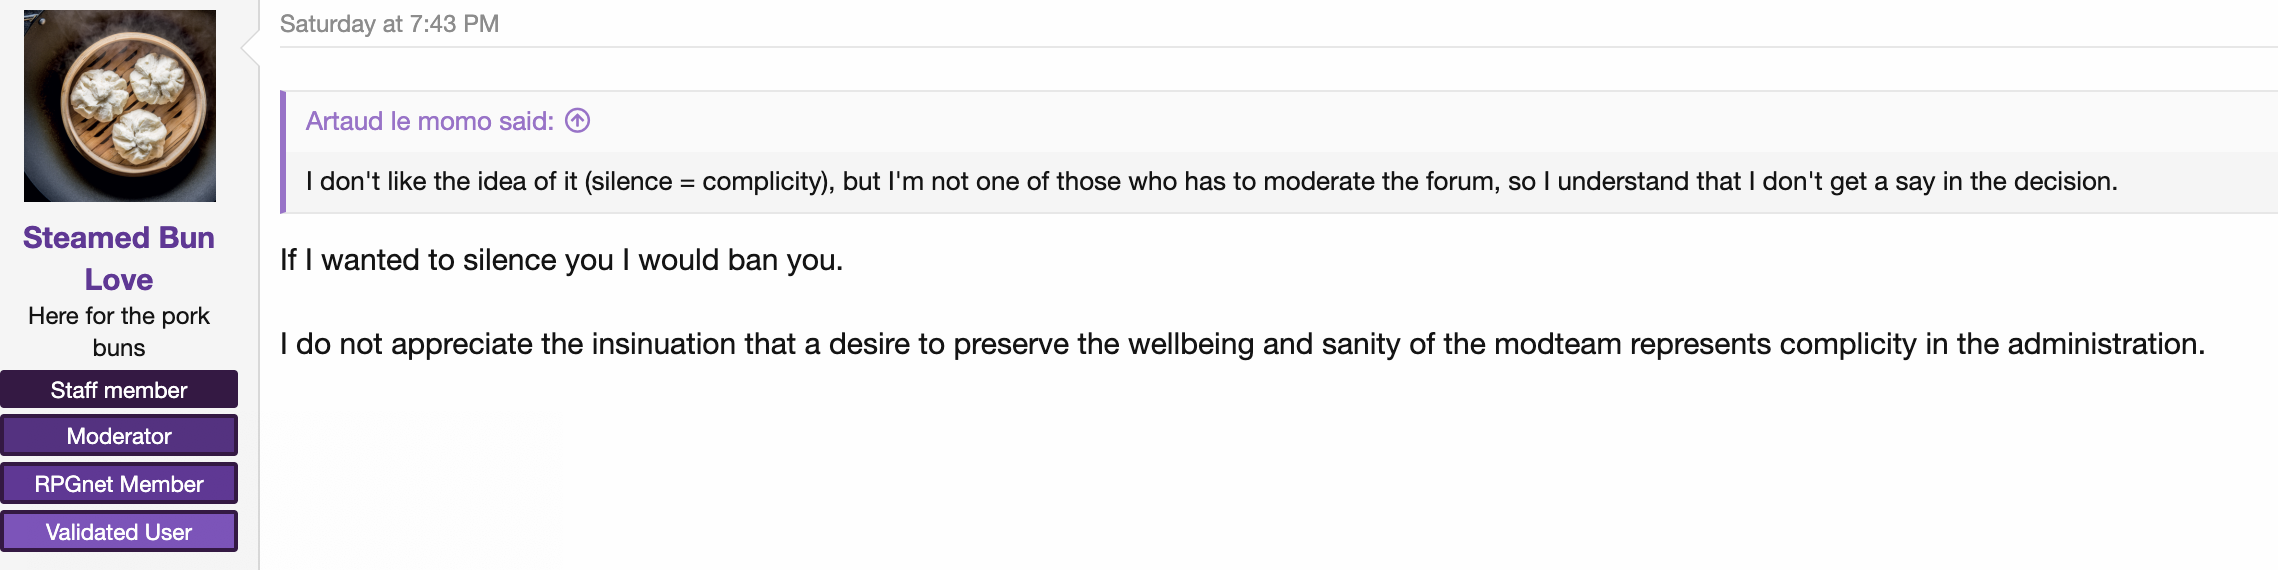Viewport: 2278px width, 570px height.
Task: Click the word 'Love' in the username
Action: pyautogui.click(x=119, y=280)
